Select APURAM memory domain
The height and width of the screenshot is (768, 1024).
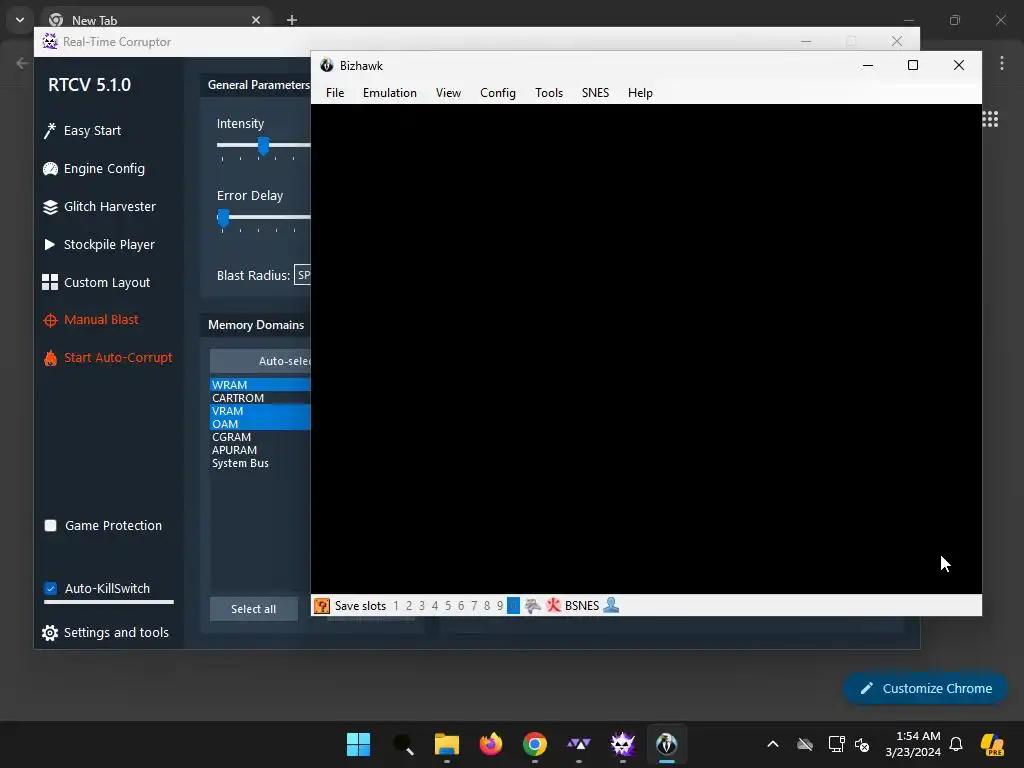pyautogui.click(x=261, y=450)
